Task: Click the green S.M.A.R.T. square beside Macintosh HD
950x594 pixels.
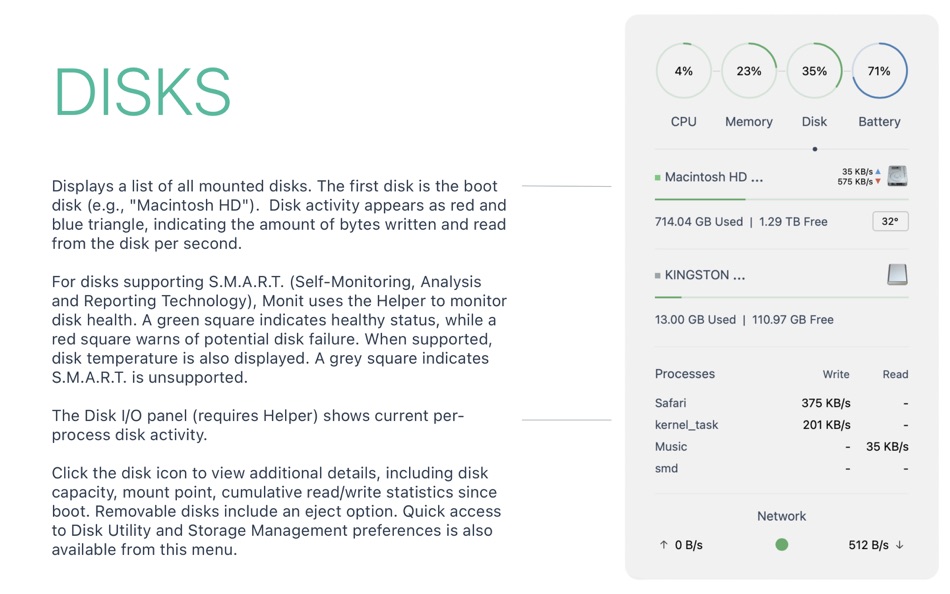Action: [657, 178]
